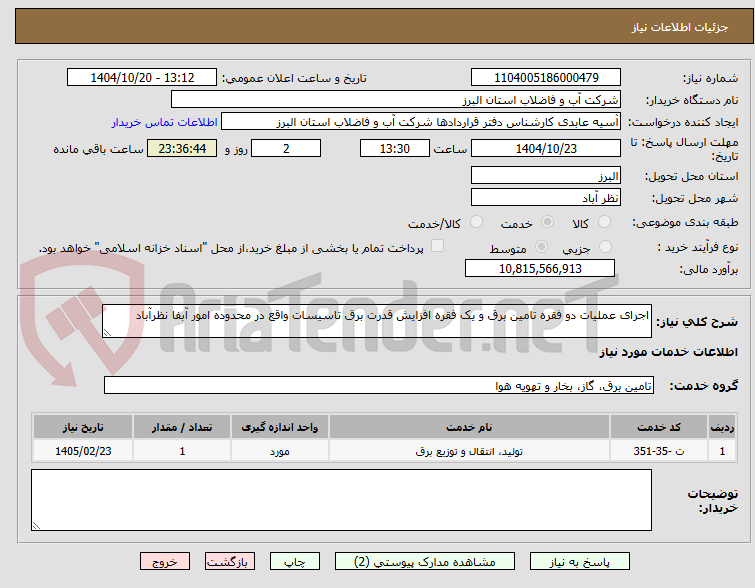Click the delivery province field البرز
This screenshot has height=588, width=755.
(546, 176)
